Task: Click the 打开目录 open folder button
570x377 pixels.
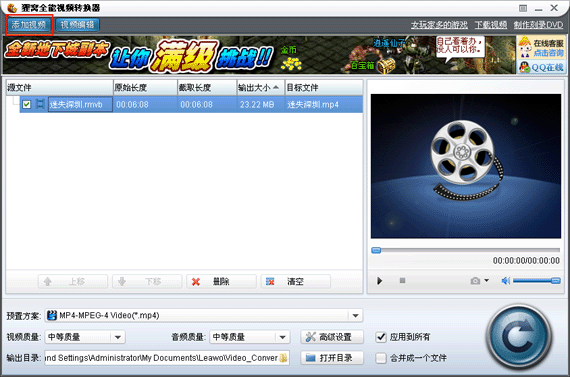Action: pos(332,358)
